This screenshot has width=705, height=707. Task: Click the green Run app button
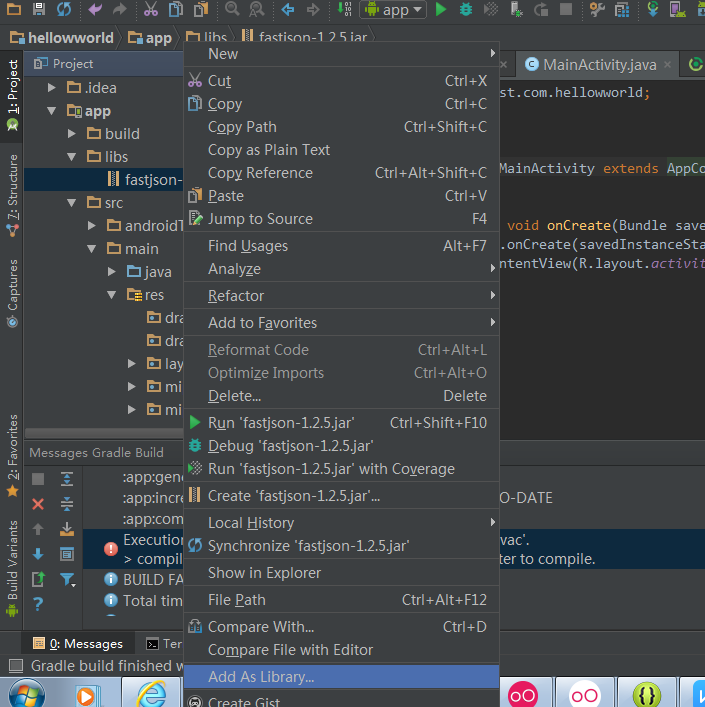(x=441, y=10)
